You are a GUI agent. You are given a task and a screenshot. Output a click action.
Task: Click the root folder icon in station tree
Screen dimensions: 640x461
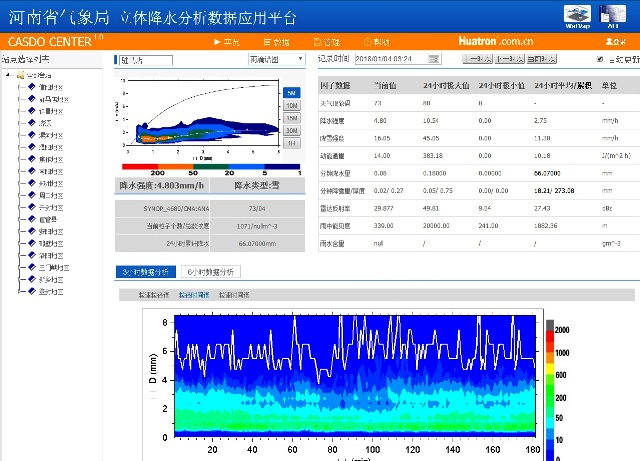pyautogui.click(x=19, y=75)
